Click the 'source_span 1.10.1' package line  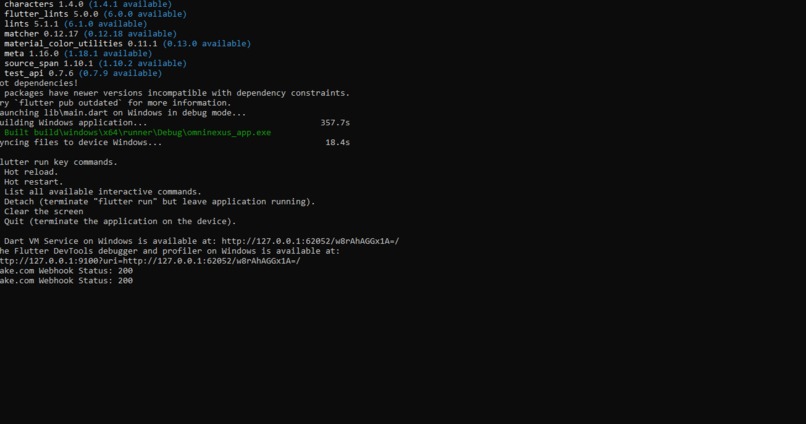tap(95, 63)
